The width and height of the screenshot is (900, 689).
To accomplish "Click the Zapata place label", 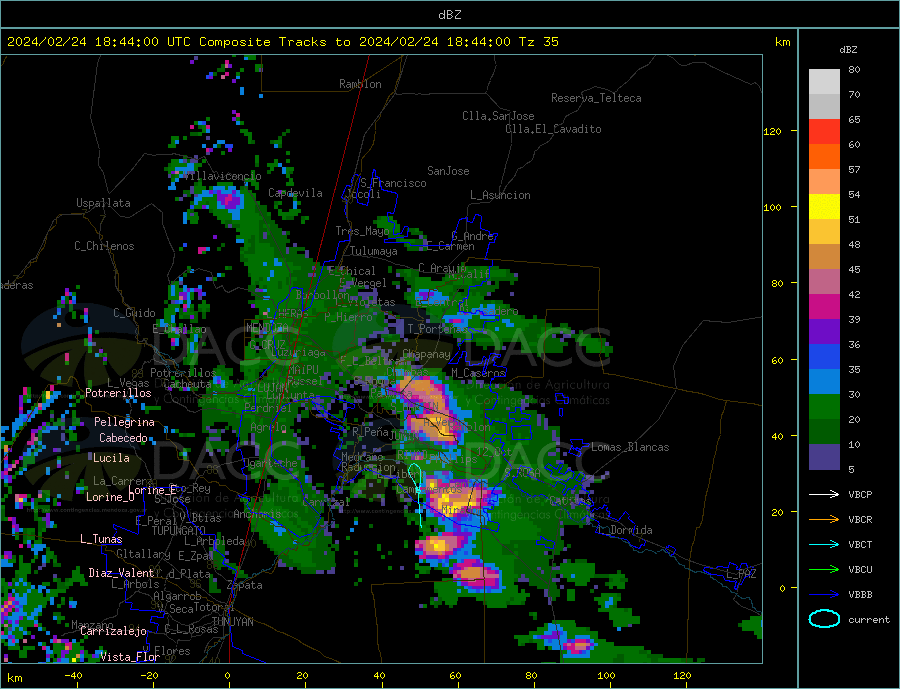I will coord(245,585).
